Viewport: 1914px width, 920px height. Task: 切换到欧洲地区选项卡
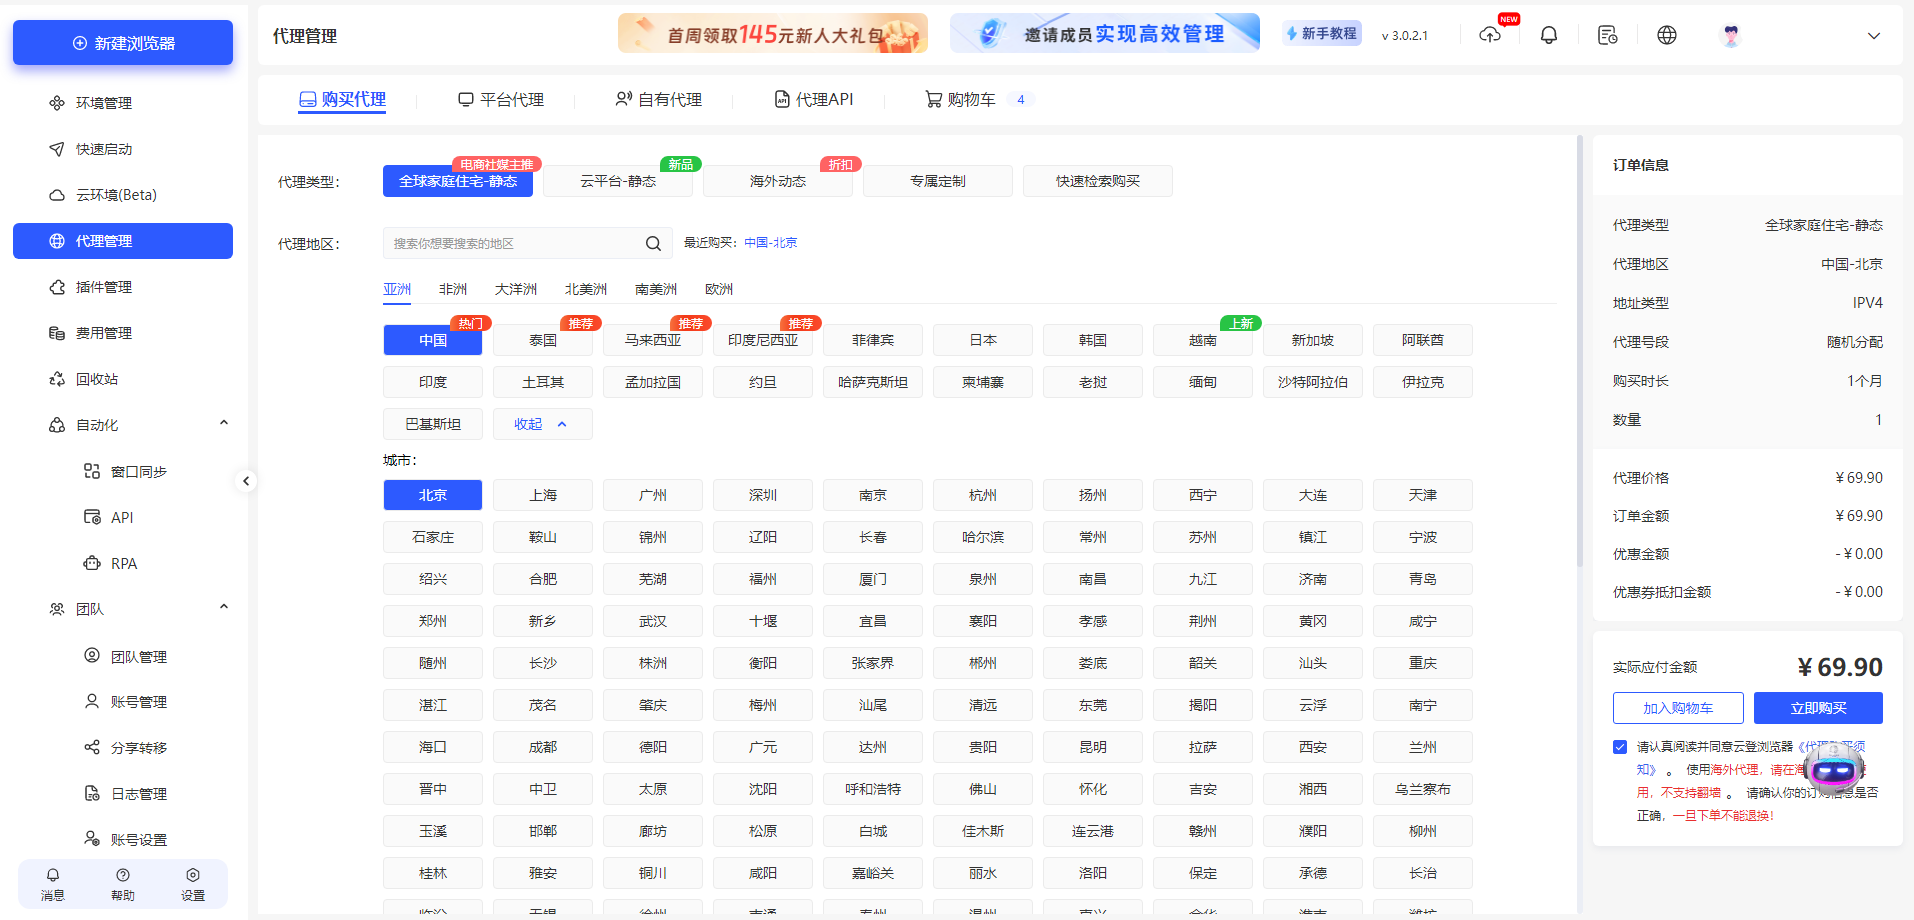[x=718, y=289]
